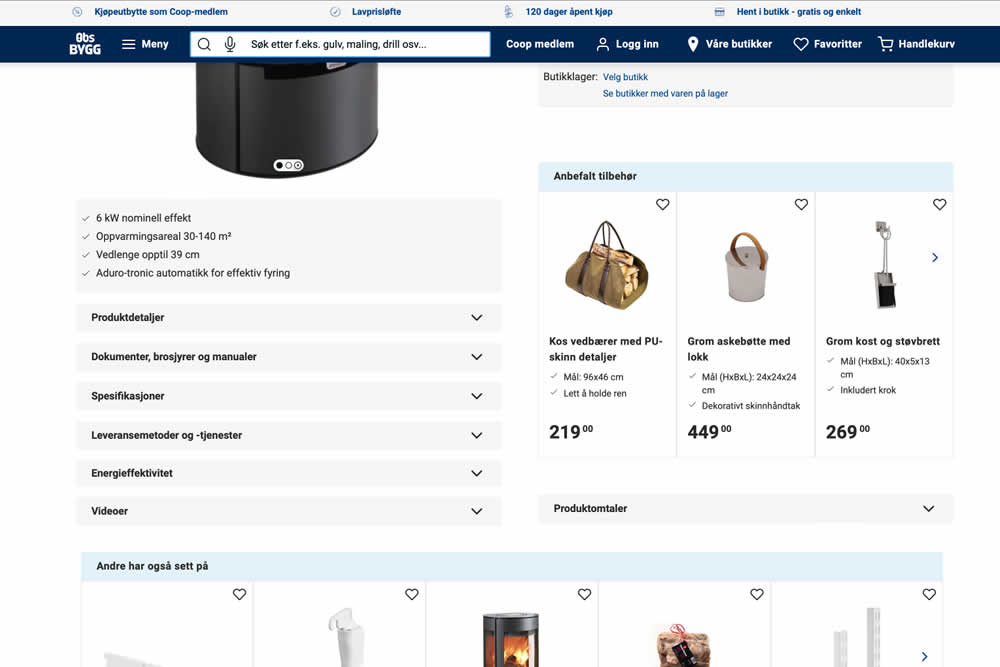This screenshot has height=667, width=1000.
Task: Expand the Produktdetaljer section
Action: pos(288,317)
